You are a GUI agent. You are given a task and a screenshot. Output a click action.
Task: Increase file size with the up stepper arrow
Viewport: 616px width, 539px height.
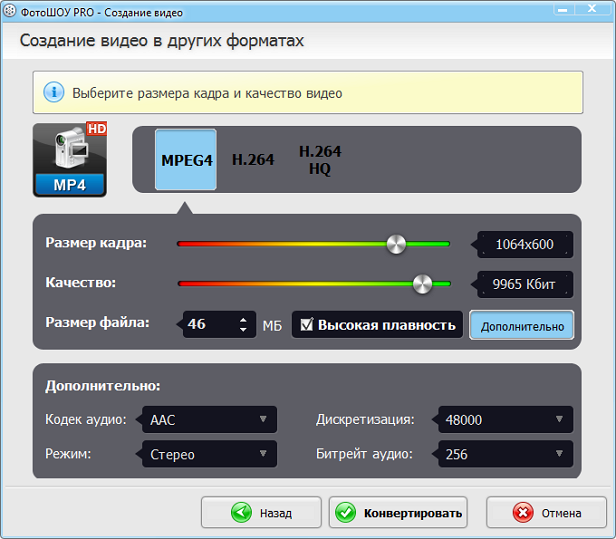point(244,319)
